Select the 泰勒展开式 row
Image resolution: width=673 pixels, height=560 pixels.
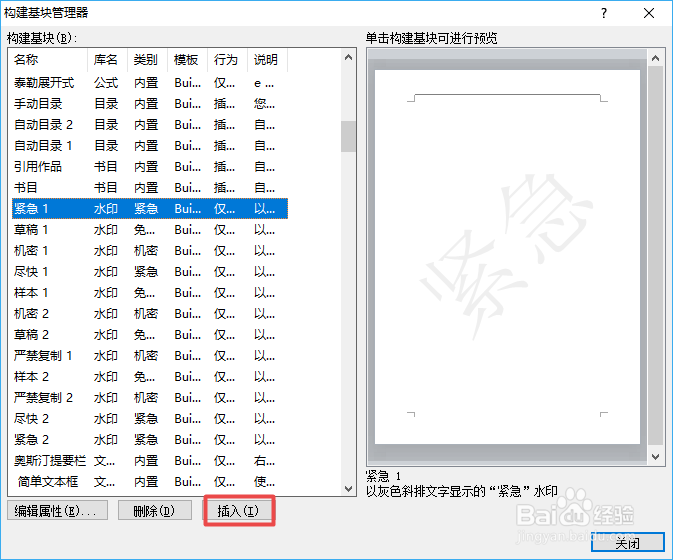coord(150,82)
